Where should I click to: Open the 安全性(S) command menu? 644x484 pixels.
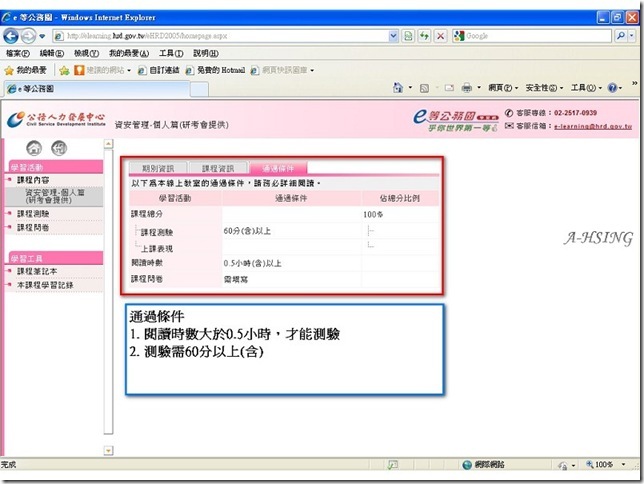point(544,88)
